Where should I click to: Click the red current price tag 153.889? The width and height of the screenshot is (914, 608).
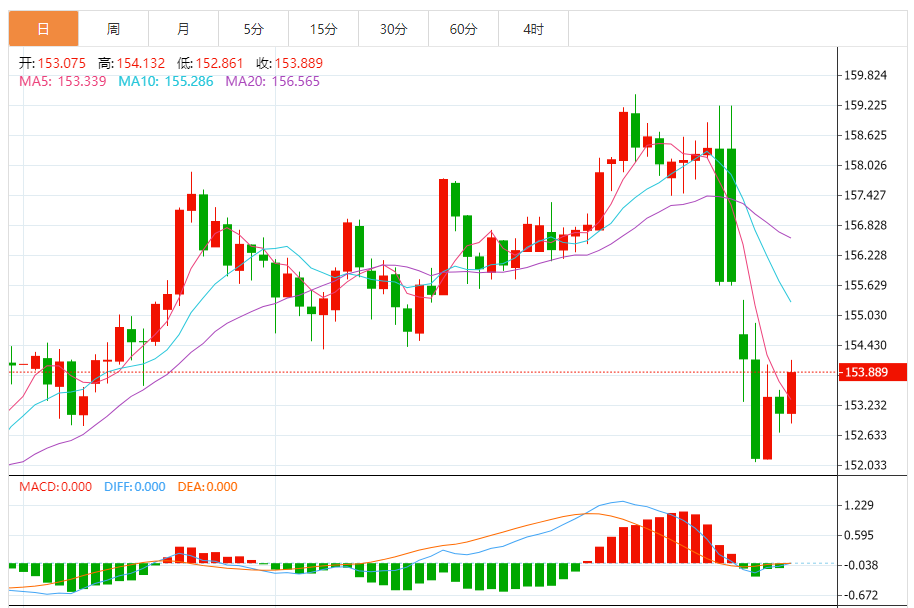pos(873,373)
